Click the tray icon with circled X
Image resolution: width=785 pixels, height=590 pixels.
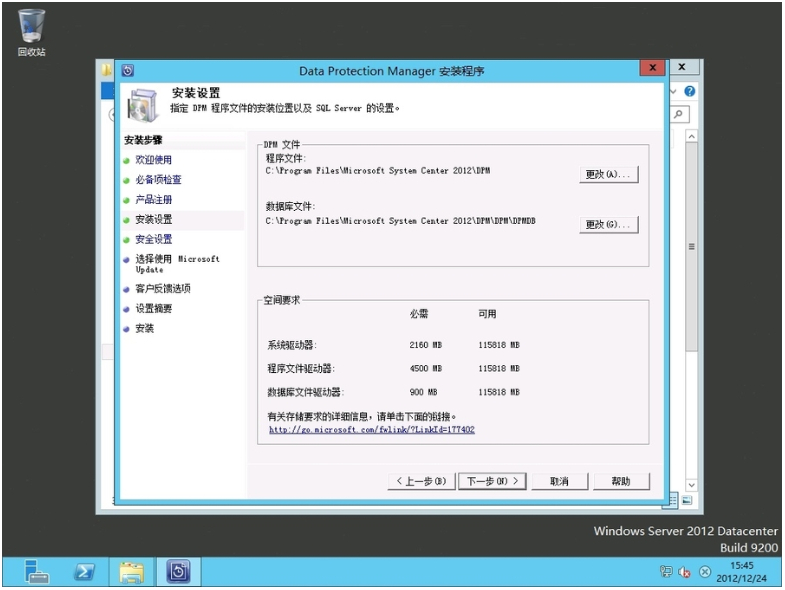pos(704,571)
